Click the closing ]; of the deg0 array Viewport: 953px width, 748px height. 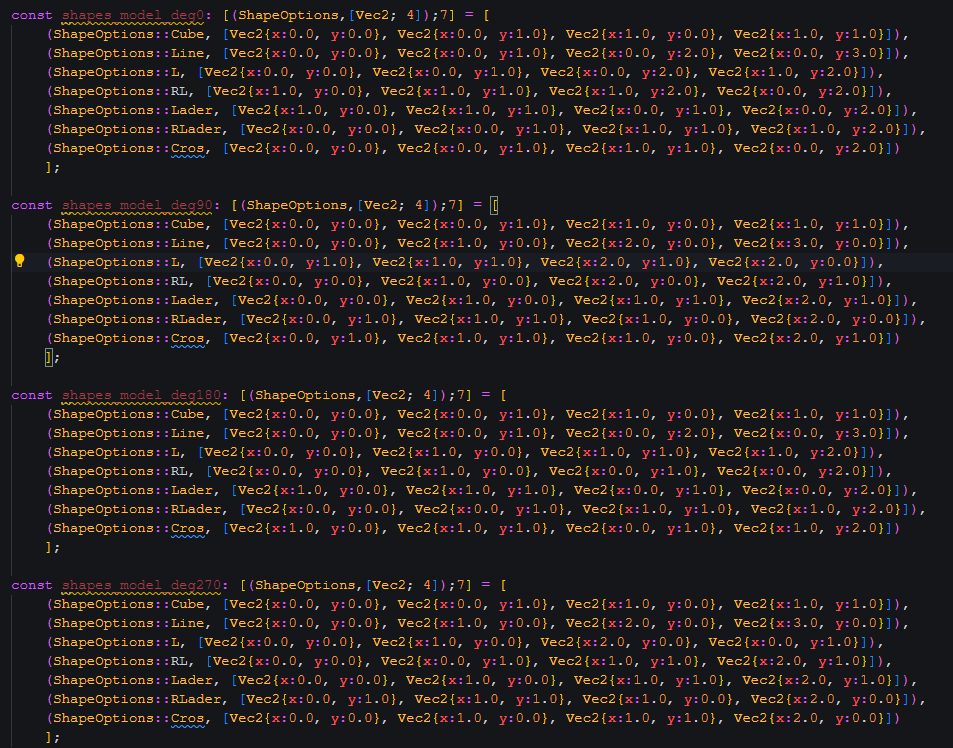53,167
